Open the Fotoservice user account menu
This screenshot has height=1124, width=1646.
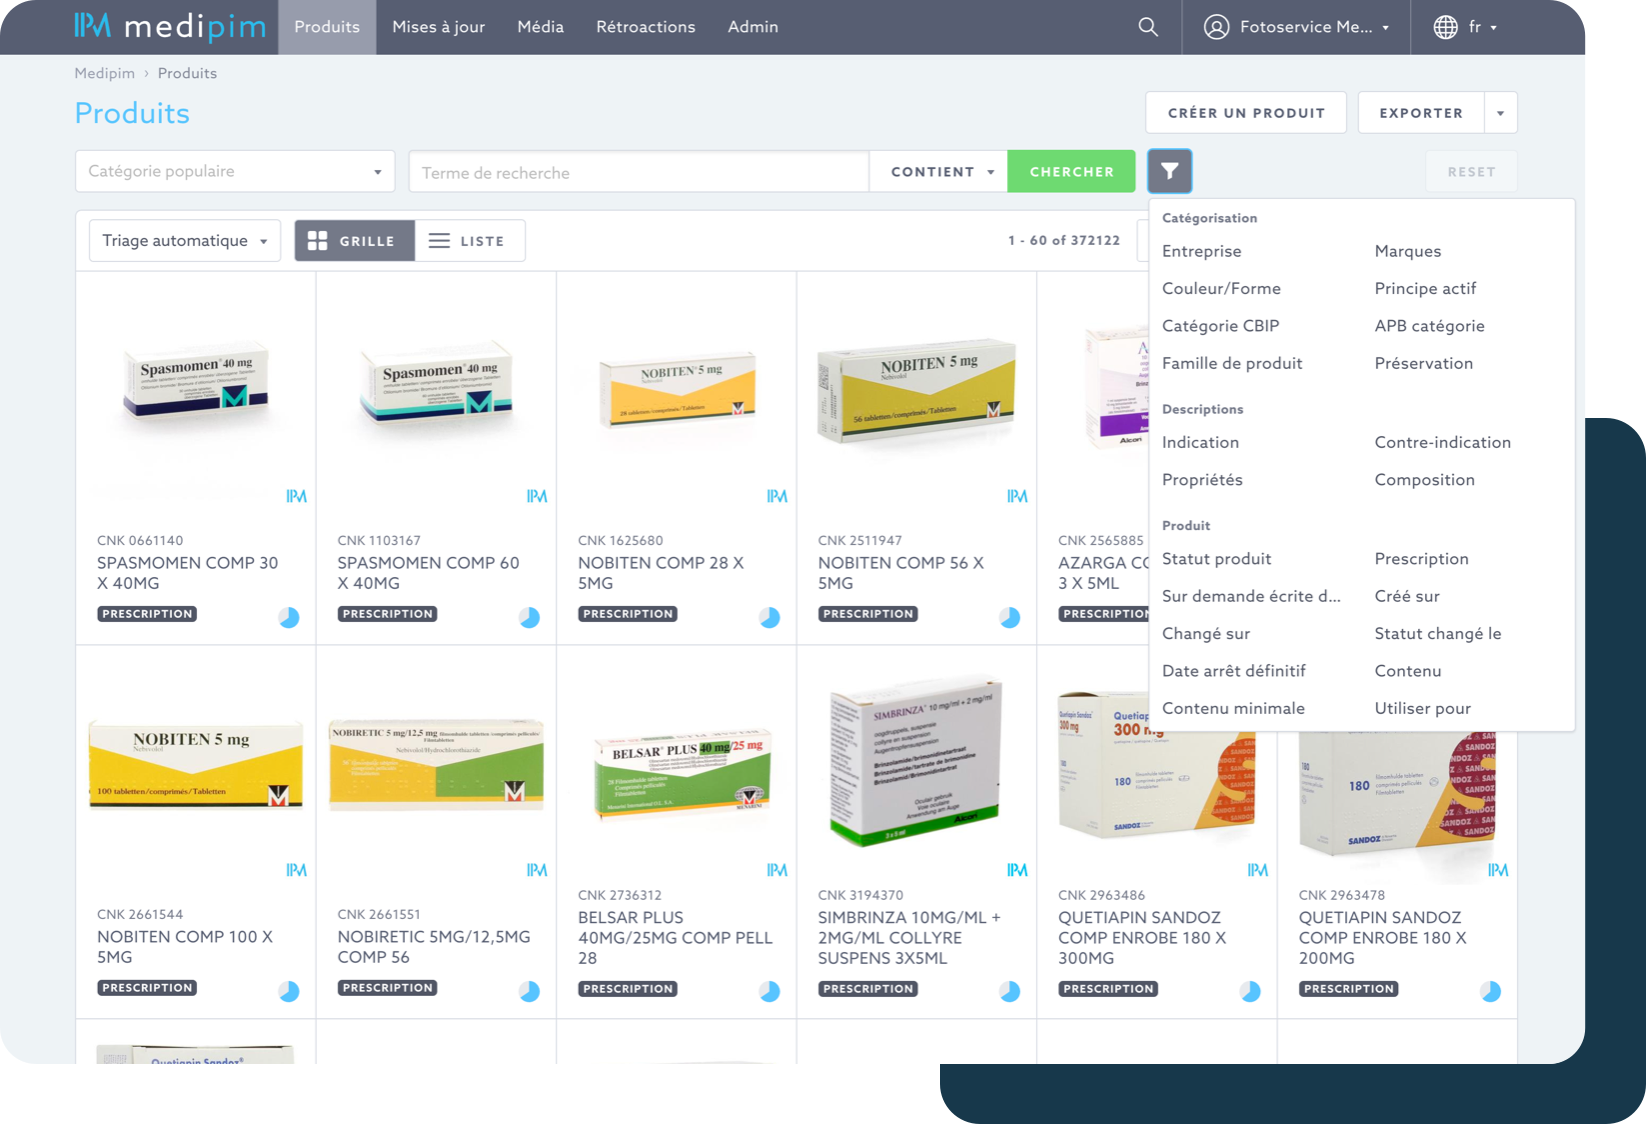coord(1296,27)
